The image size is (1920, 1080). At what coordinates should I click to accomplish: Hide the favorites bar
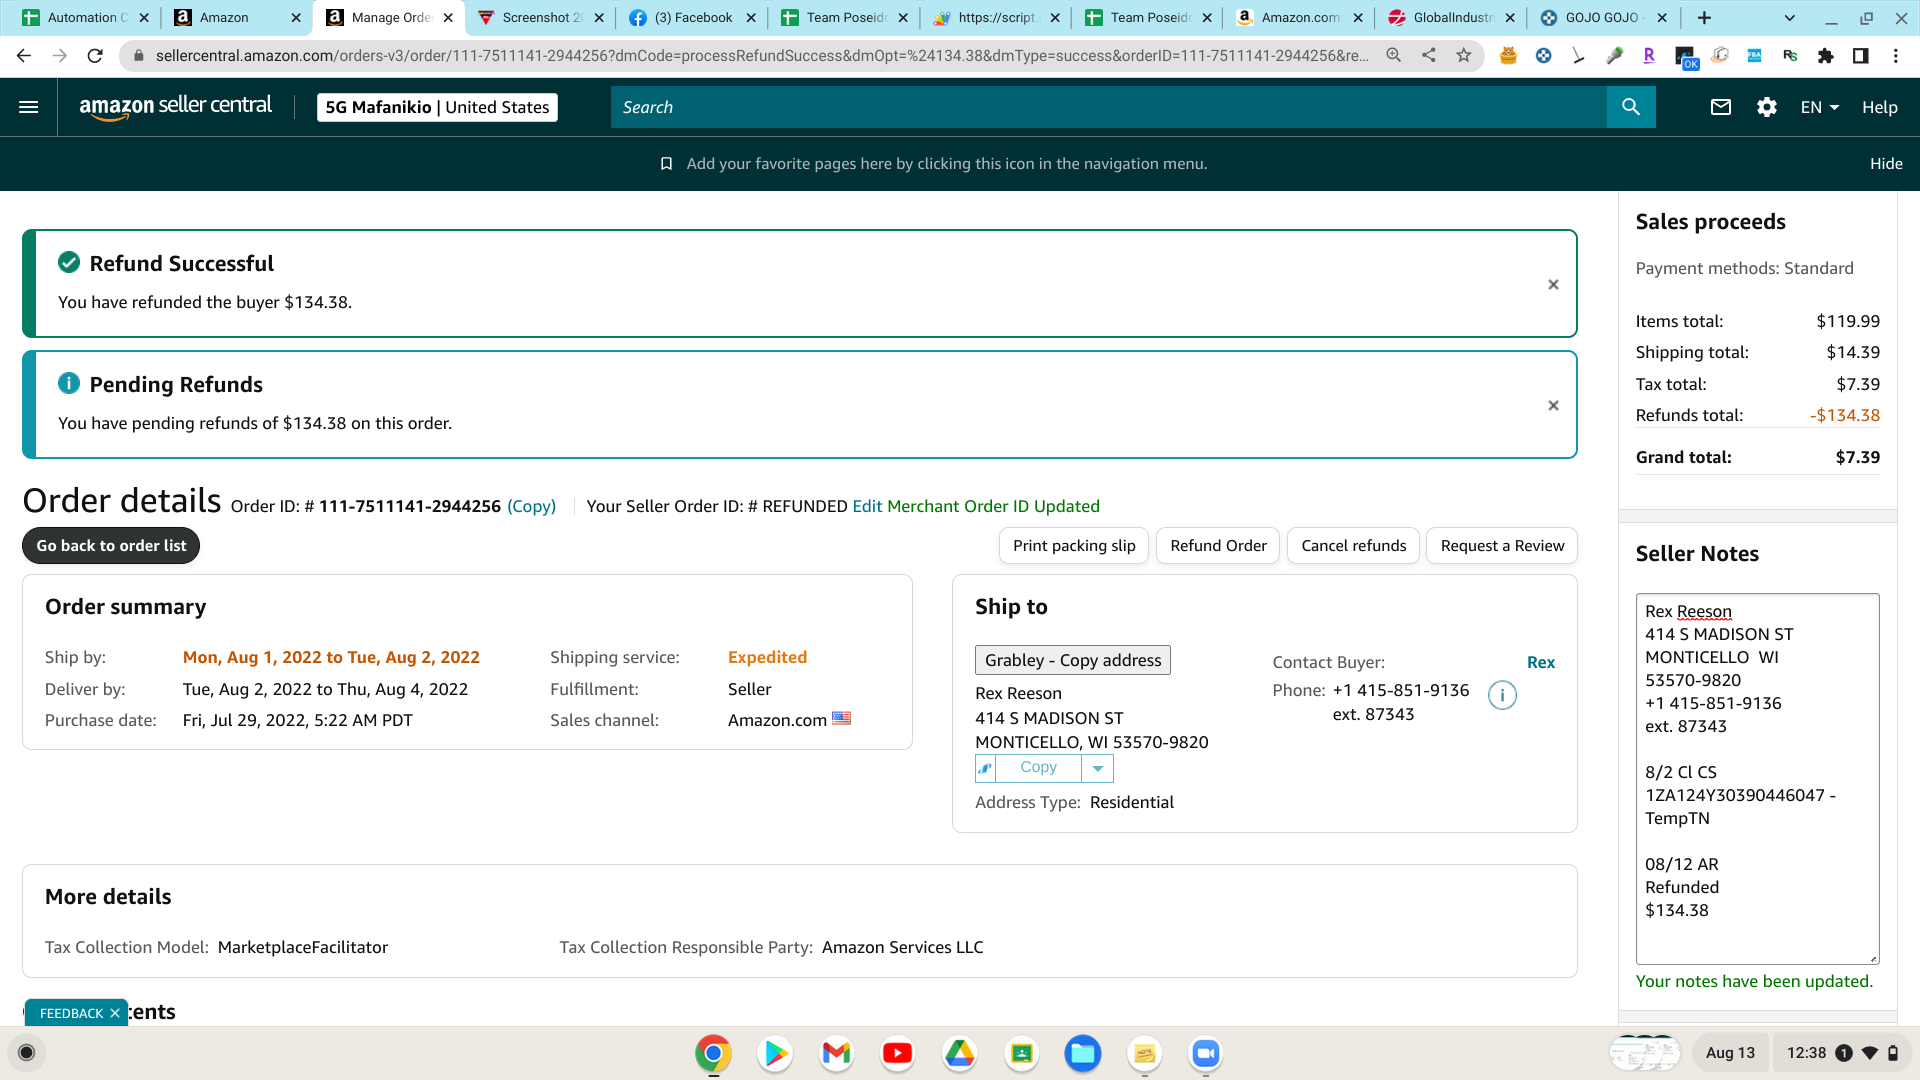[1886, 164]
